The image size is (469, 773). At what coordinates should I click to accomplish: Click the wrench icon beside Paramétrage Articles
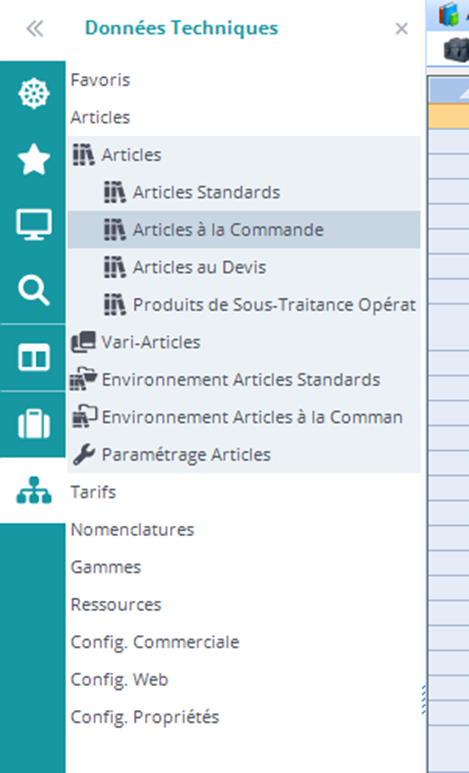click(84, 455)
